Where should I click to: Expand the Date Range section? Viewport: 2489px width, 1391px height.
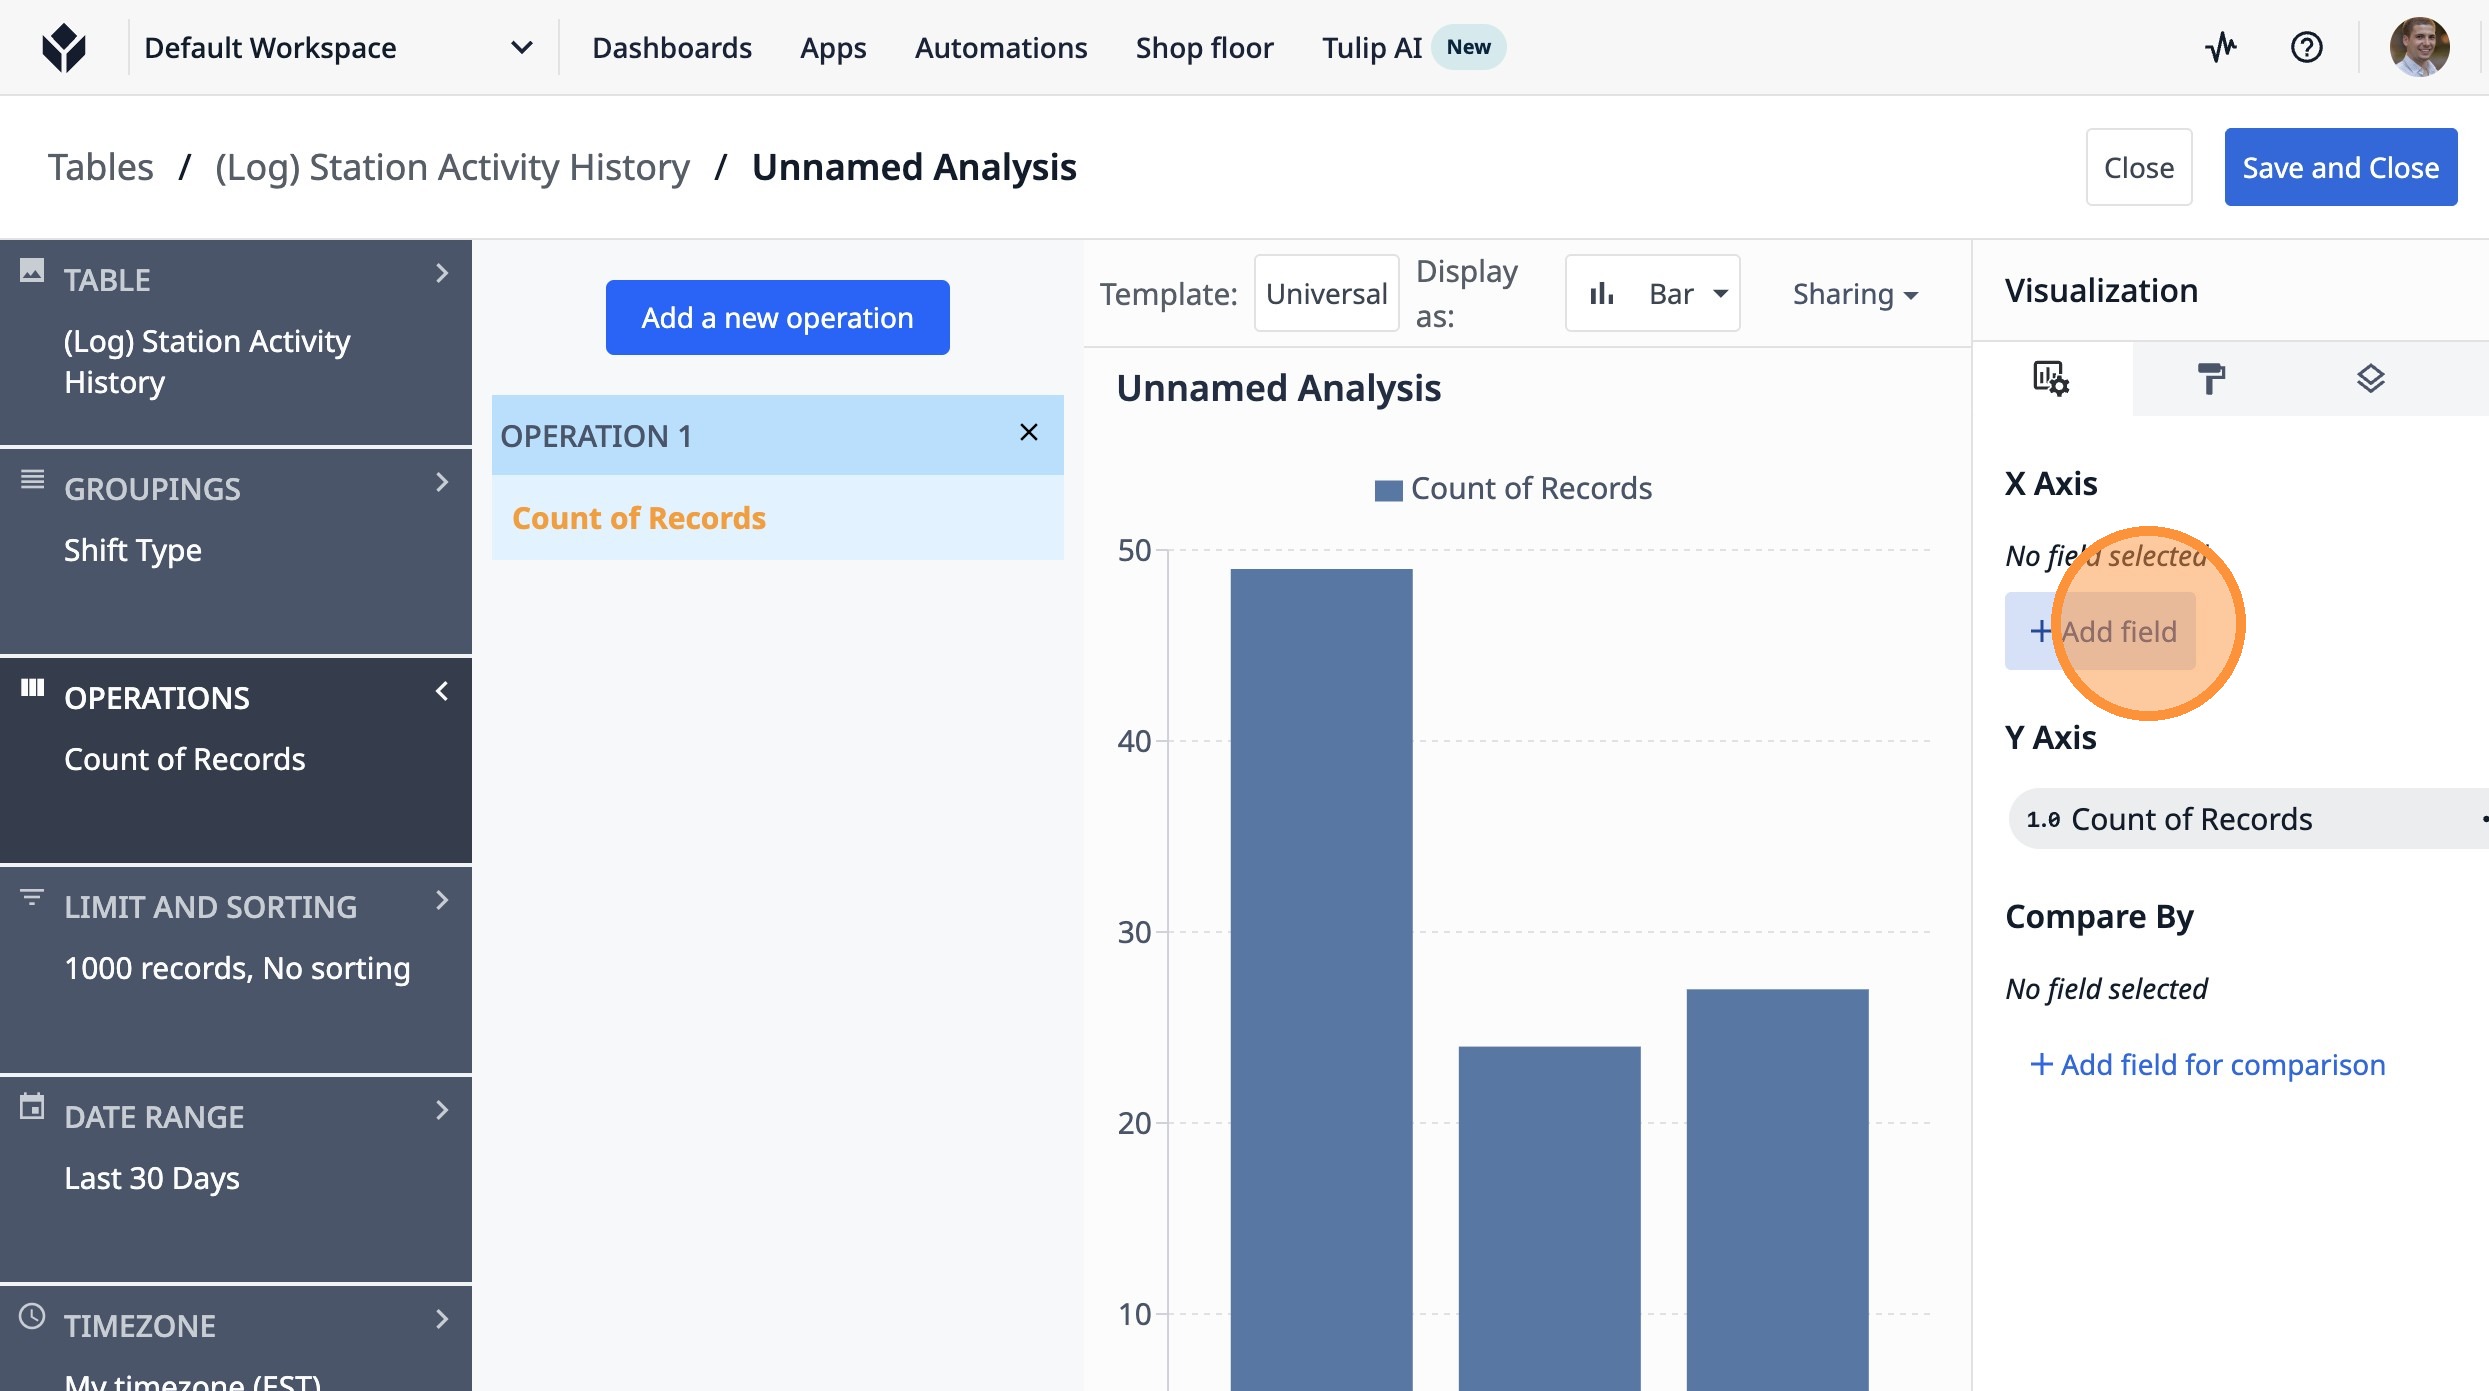pos(441,1111)
